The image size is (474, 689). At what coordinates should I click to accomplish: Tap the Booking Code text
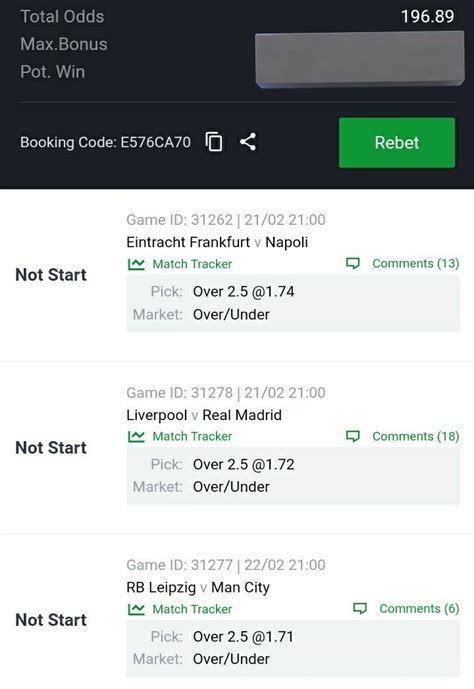pos(105,142)
